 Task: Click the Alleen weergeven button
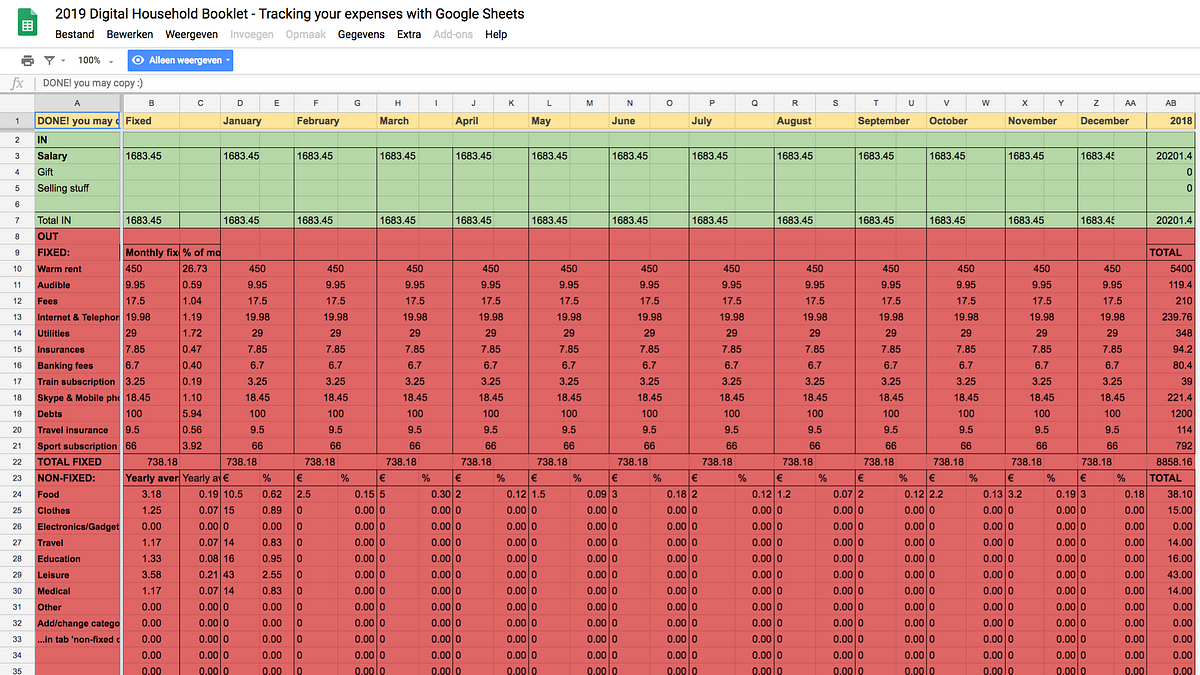(x=180, y=61)
